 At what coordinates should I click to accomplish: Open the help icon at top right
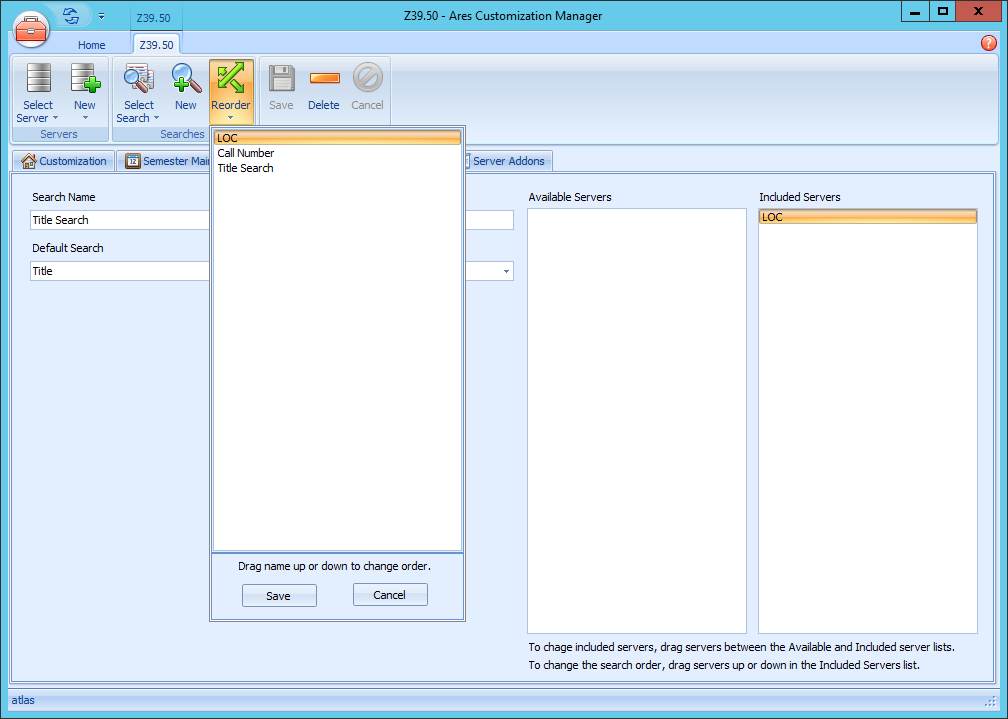(x=989, y=44)
